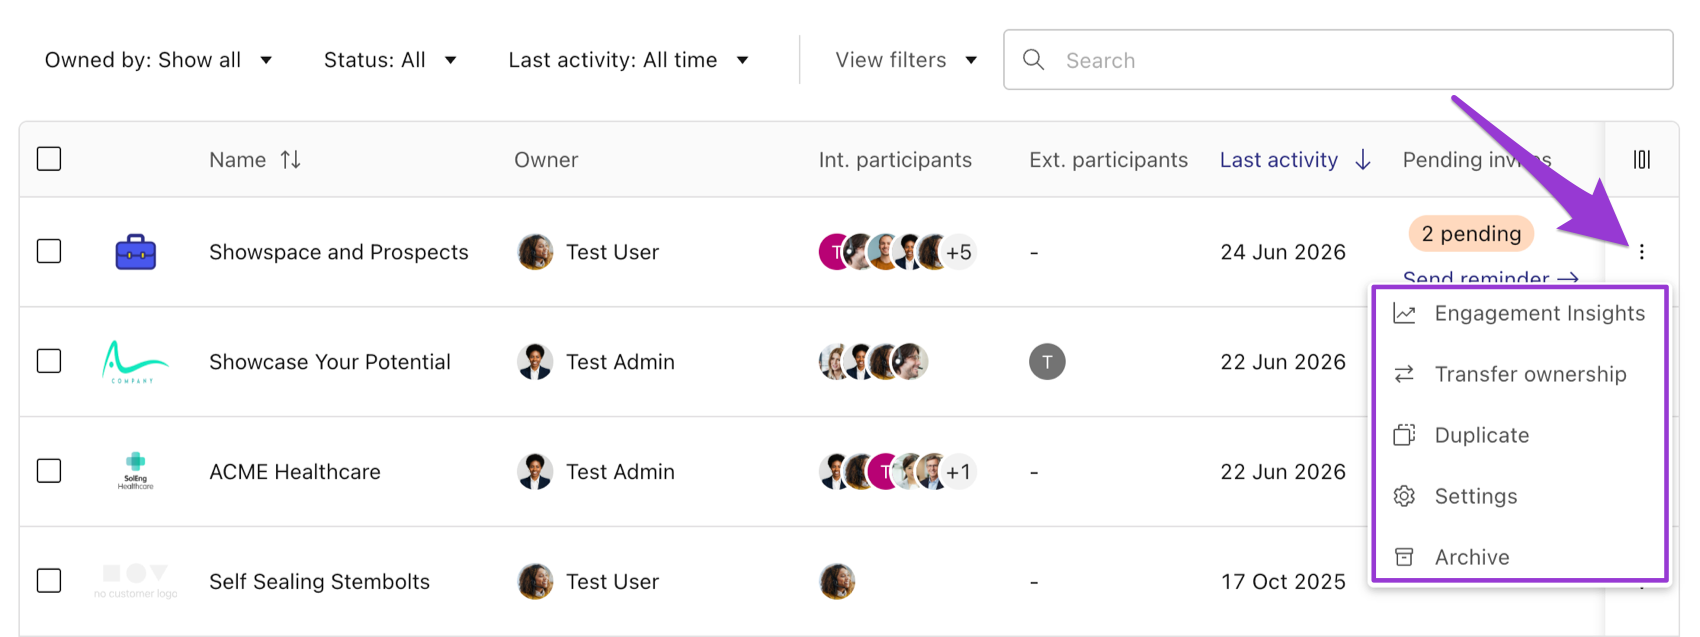Open the column settings icon
Screen dimensions: 1700x637
click(1641, 160)
